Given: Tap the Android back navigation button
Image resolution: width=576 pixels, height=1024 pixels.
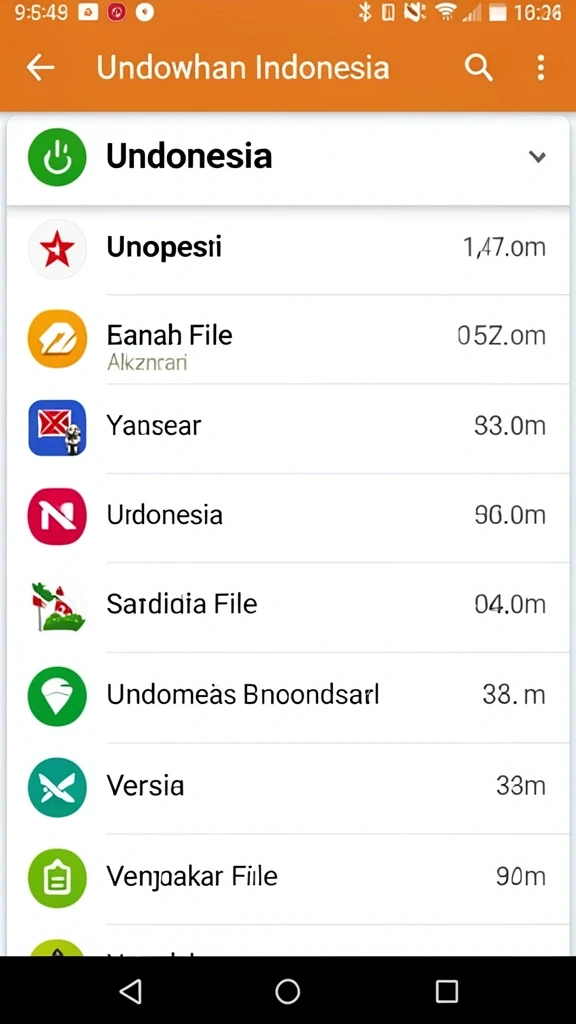Looking at the screenshot, I should 131,991.
